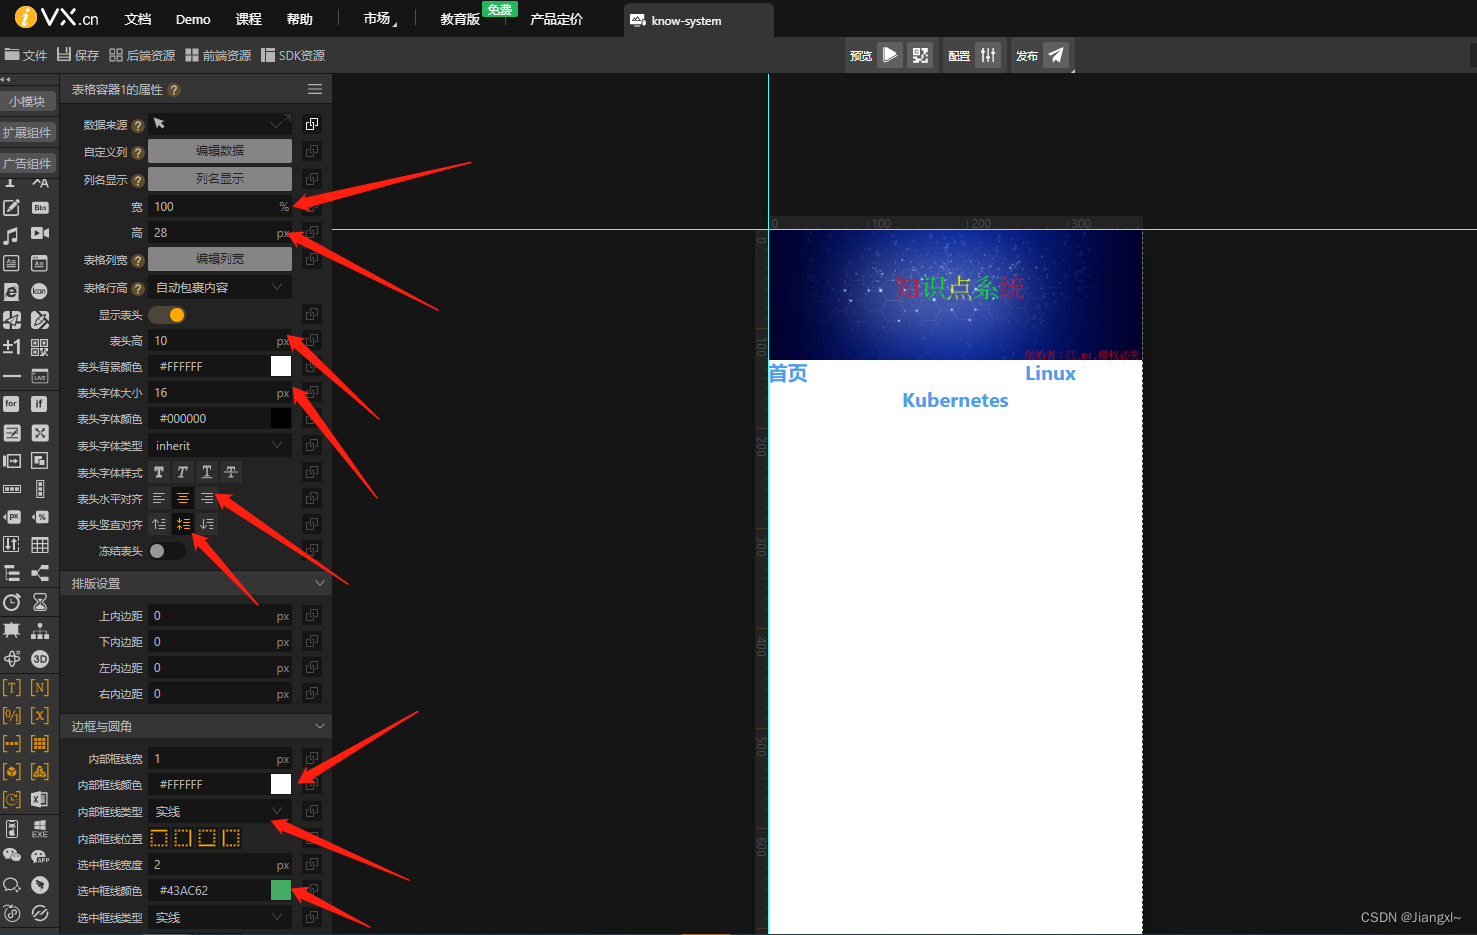Screen dimensions: 1477x935
Task: Select the Btn button component
Action: [x=40, y=208]
